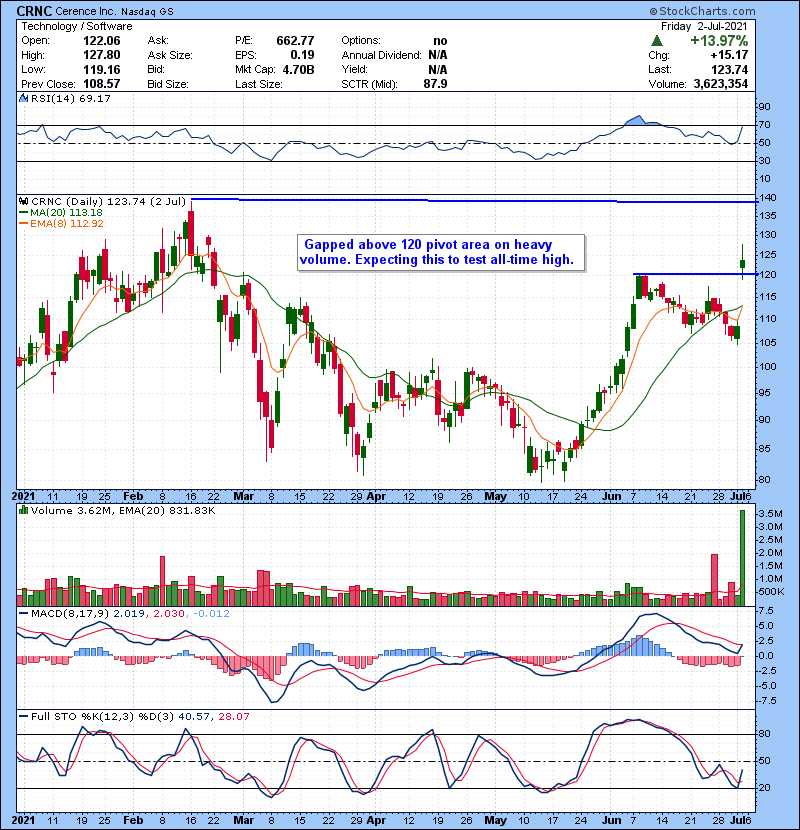Screen dimensions: 800x830
Task: Click the tallest green volume bar for July
Action: [x=742, y=557]
